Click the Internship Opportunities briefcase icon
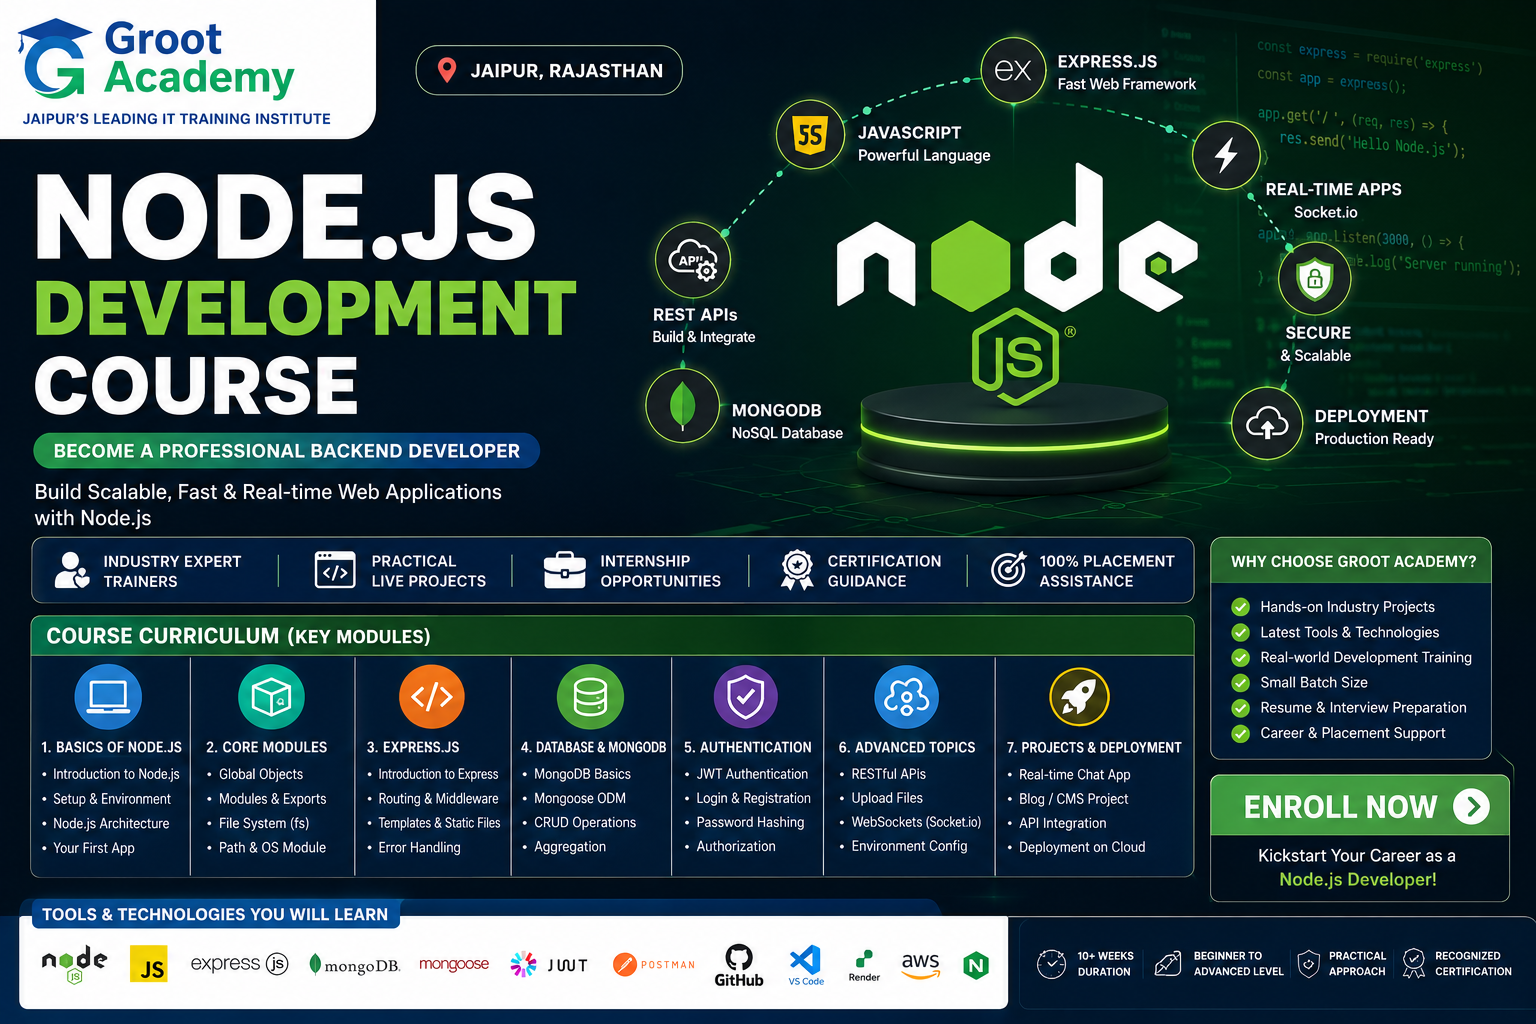 [565, 570]
